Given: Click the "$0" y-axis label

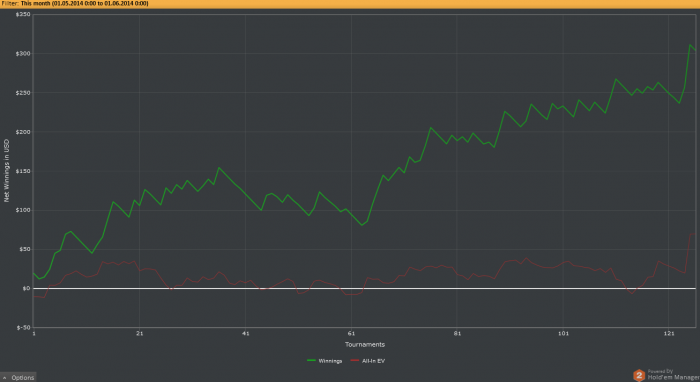Looking at the screenshot, I should click(26, 288).
